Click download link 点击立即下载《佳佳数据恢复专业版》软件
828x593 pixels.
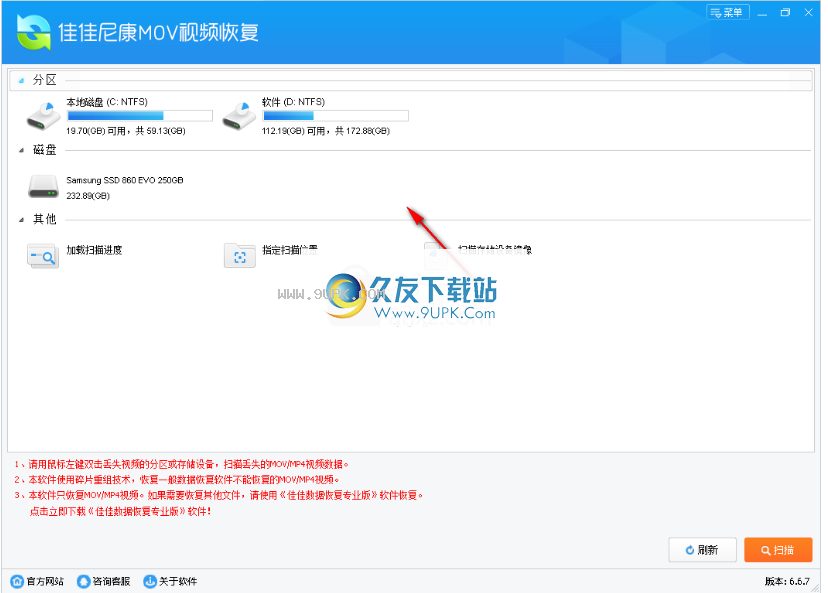pos(120,511)
